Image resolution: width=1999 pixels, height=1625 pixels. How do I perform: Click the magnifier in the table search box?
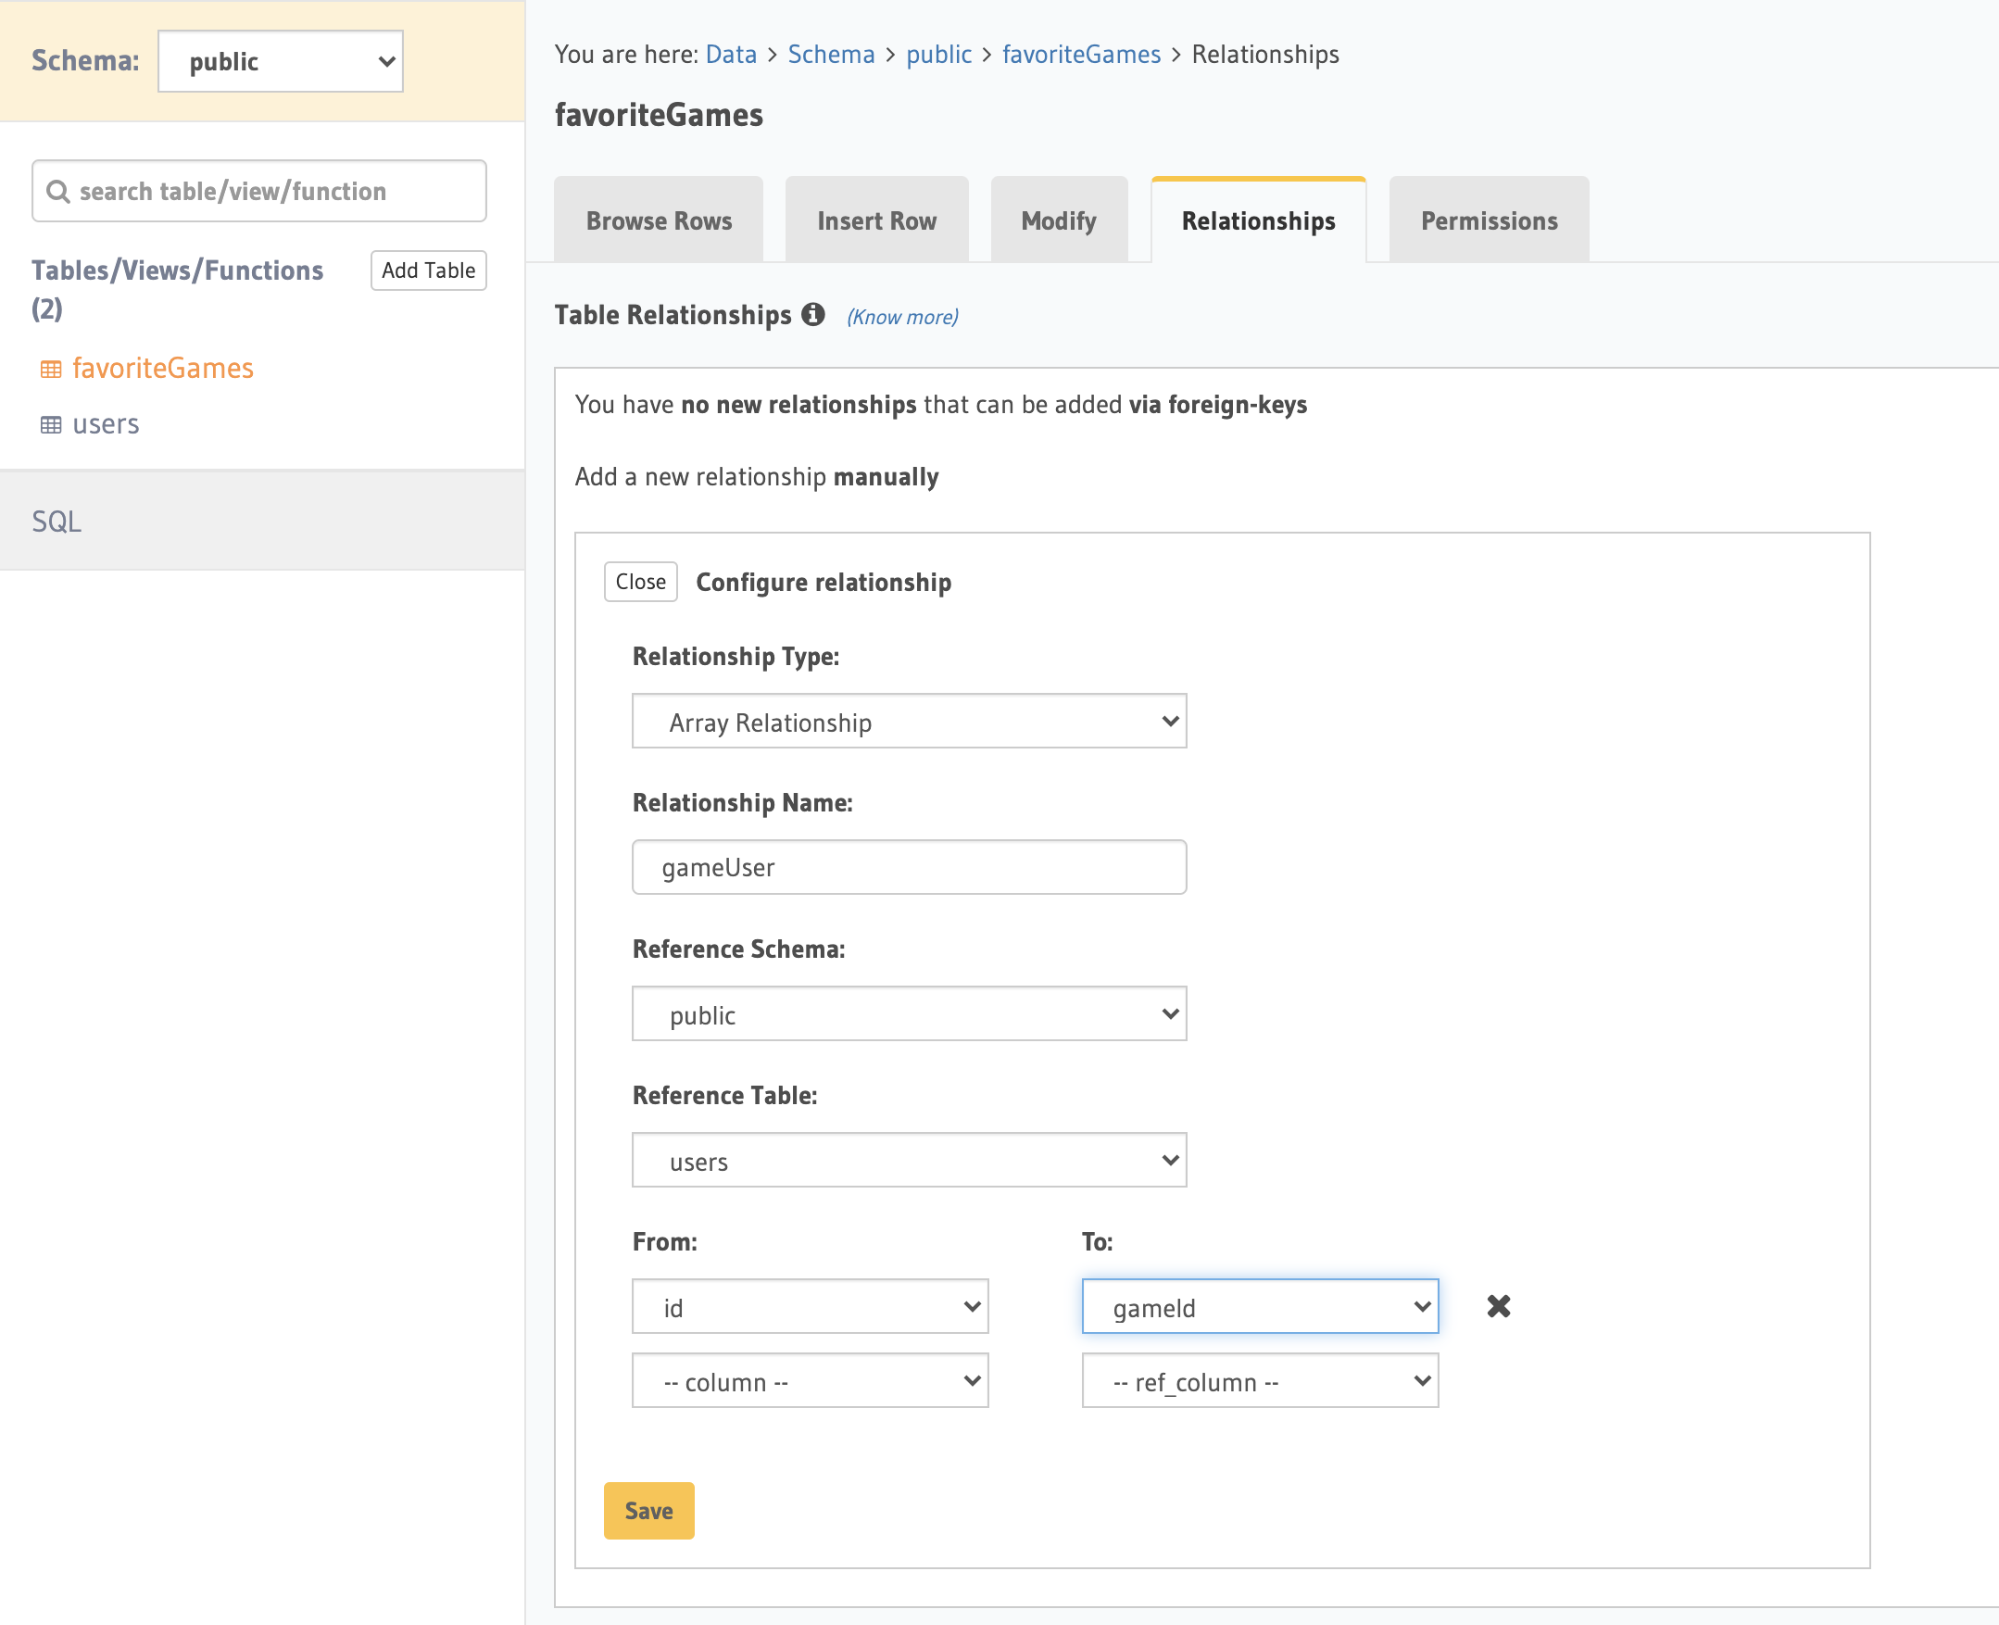[x=58, y=191]
